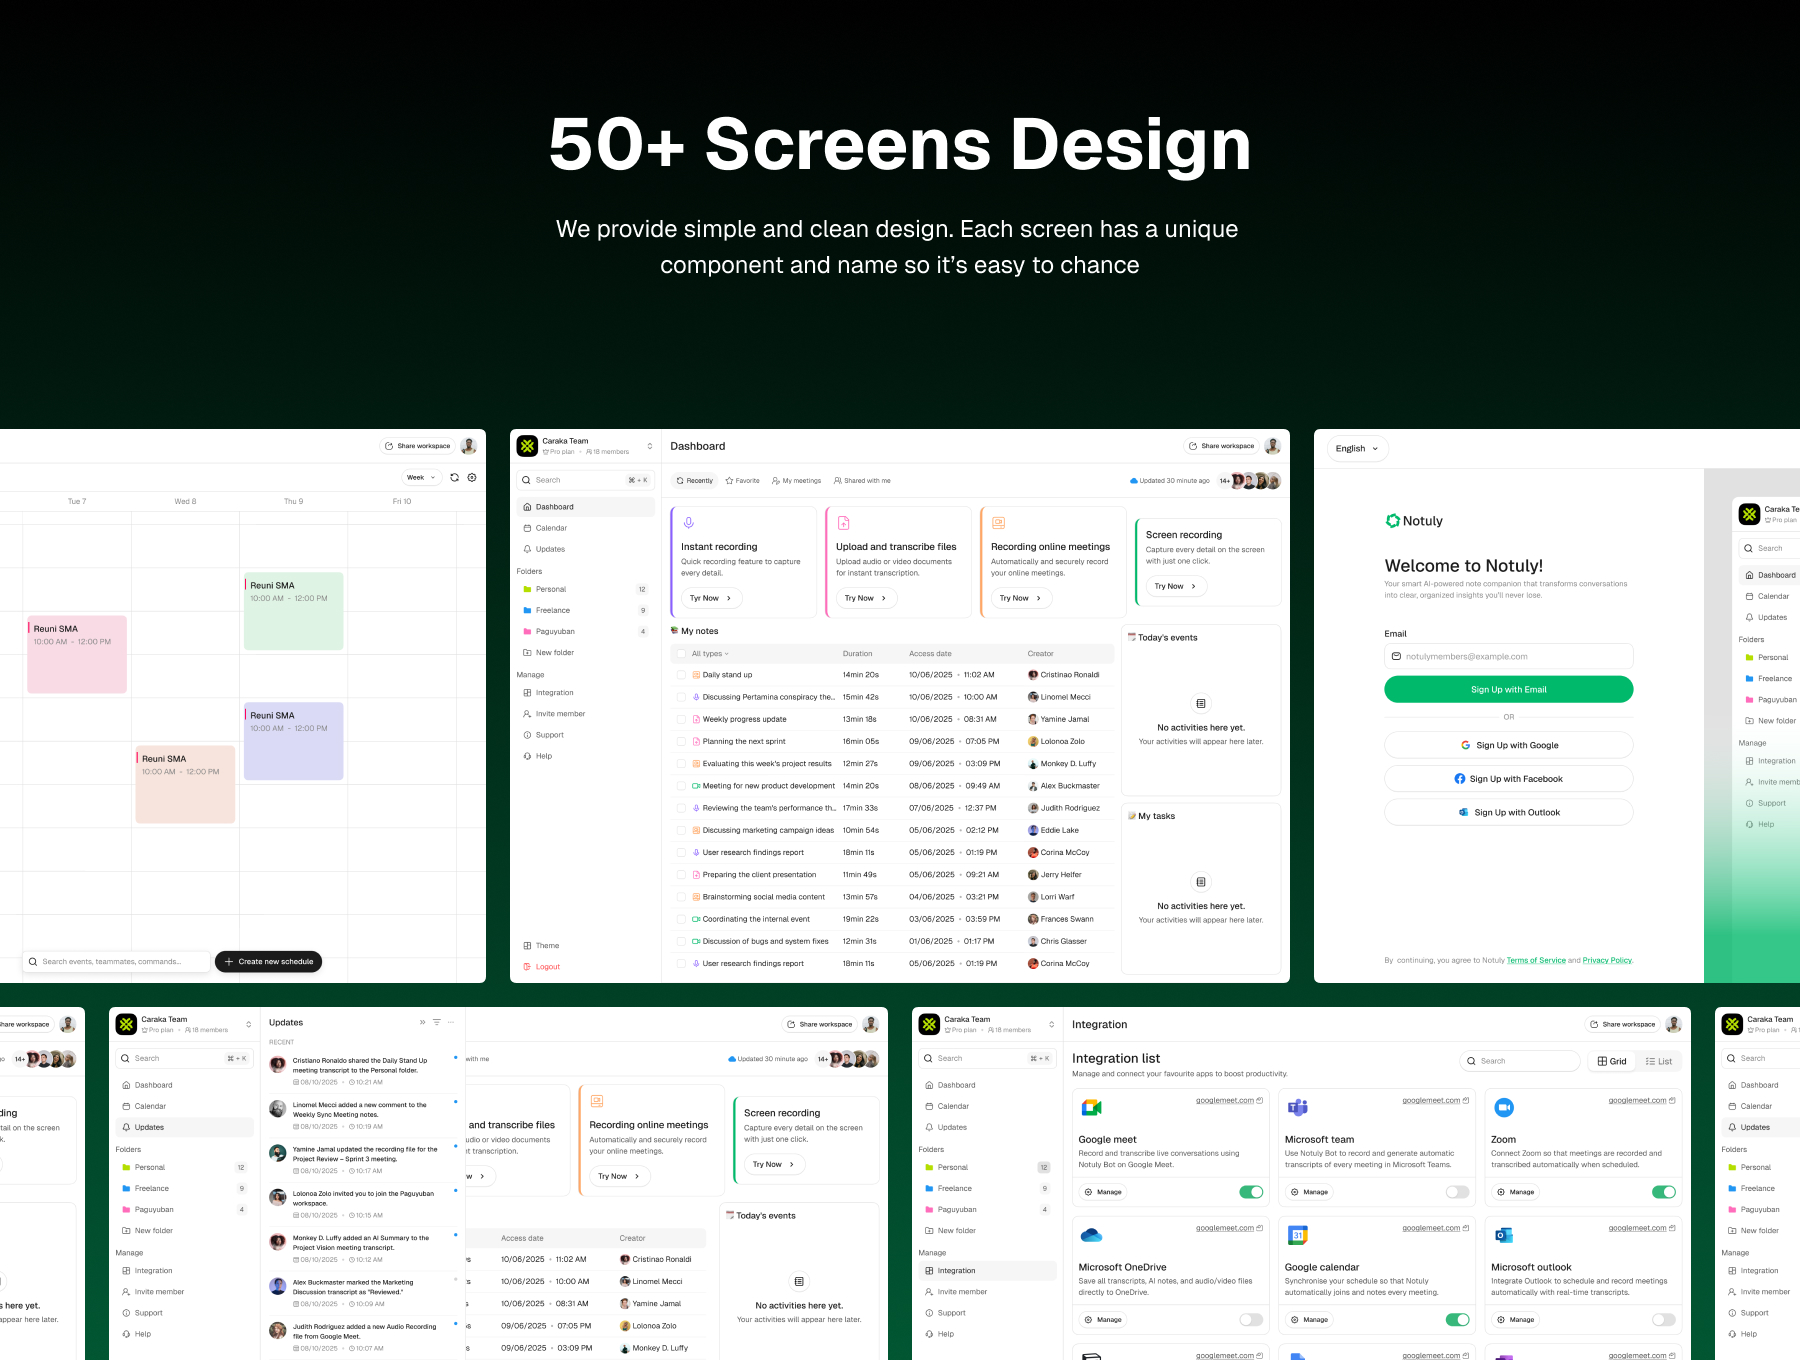The height and width of the screenshot is (1360, 1800).
Task: Click the calendar refresh icon beside Week
Action: pyautogui.click(x=454, y=478)
